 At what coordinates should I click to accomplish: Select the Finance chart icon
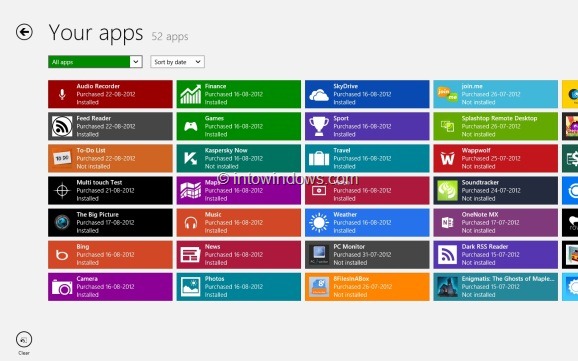pyautogui.click(x=191, y=94)
